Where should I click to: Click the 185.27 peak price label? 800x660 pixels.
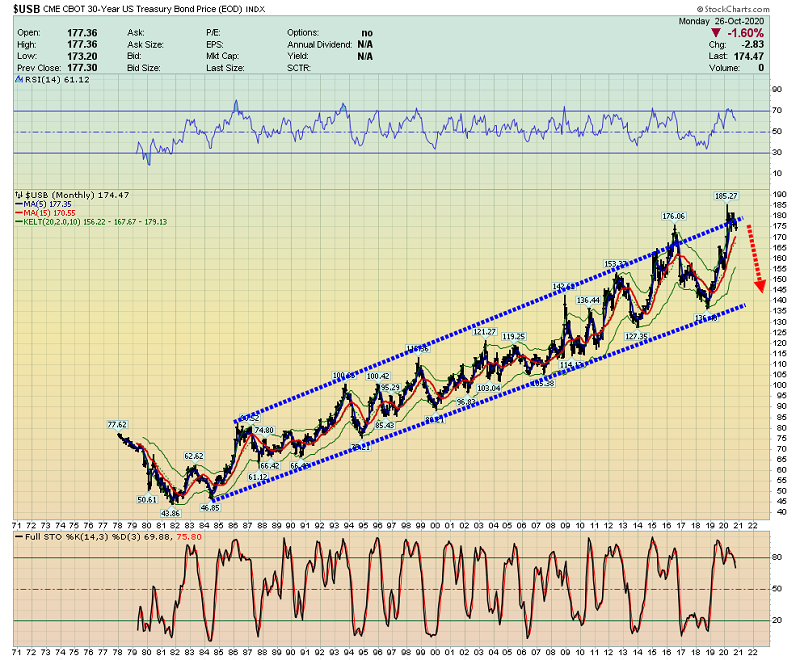[725, 196]
